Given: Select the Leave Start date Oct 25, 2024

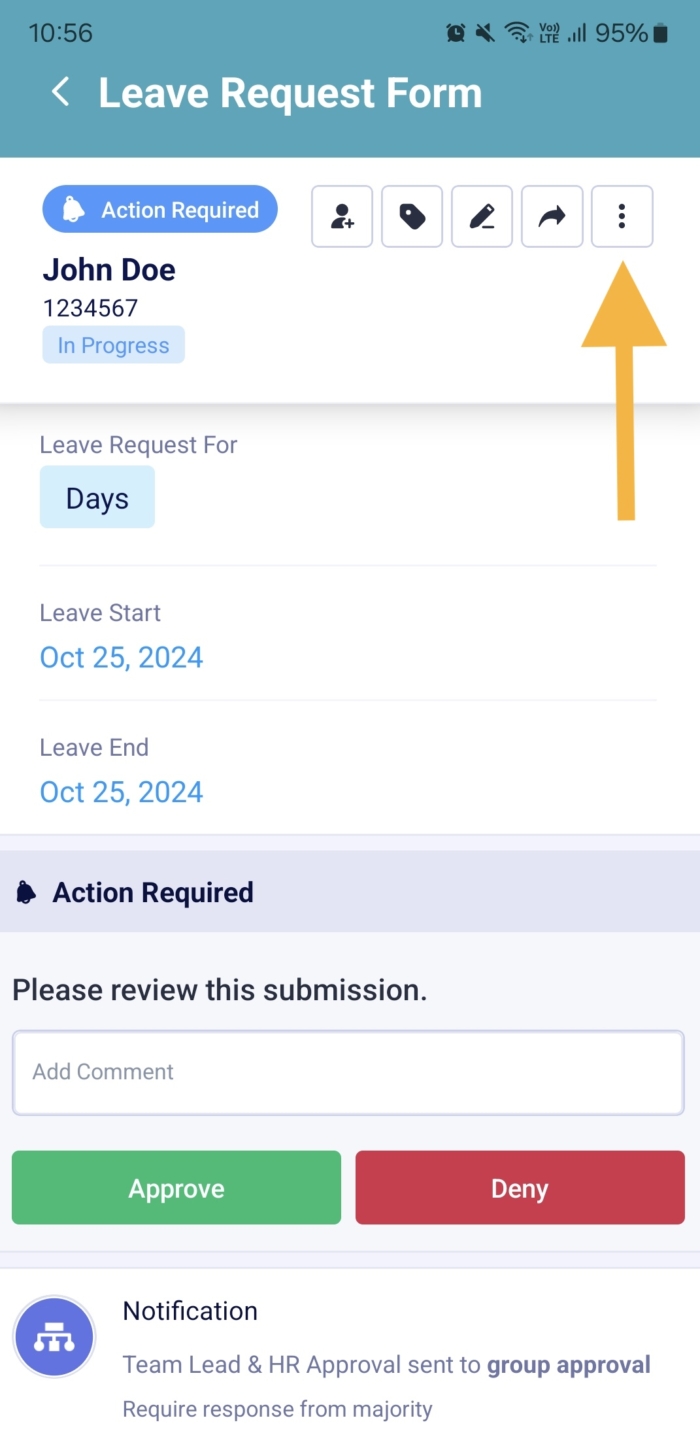Looking at the screenshot, I should (121, 658).
